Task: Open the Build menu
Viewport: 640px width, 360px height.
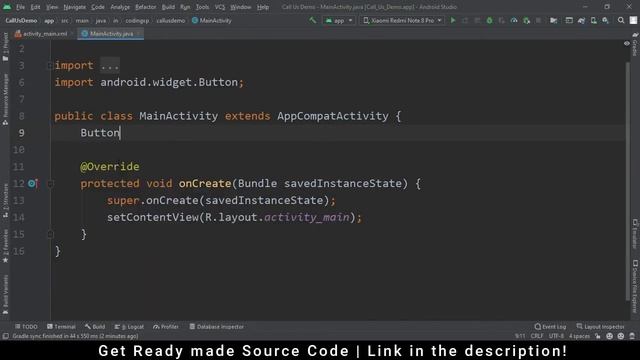Action: pyautogui.click(x=168, y=7)
